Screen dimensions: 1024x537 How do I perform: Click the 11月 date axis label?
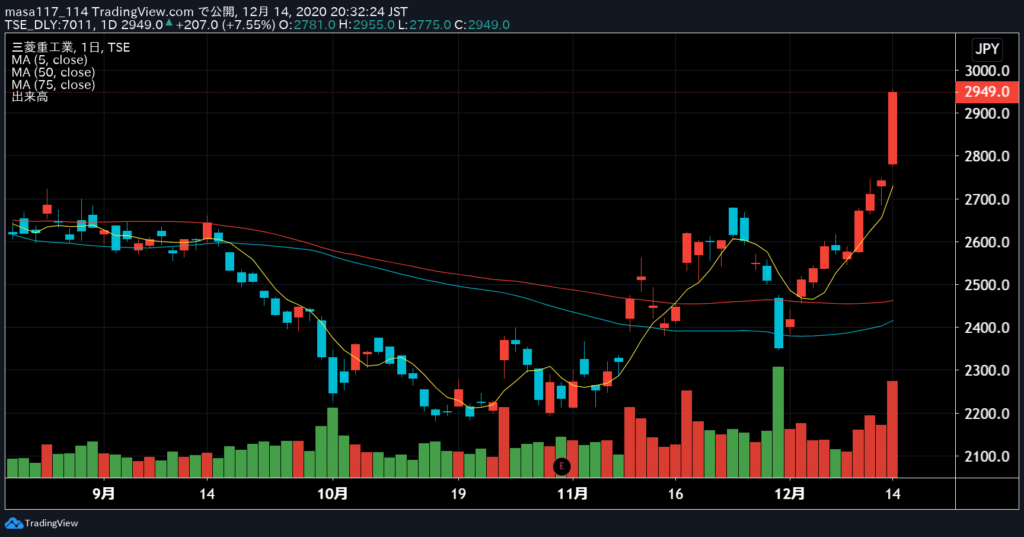coord(573,494)
